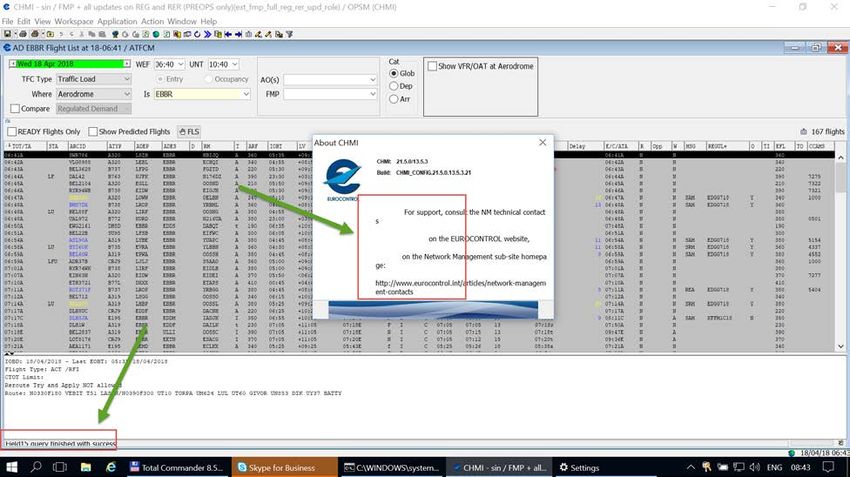This screenshot has height=477, width=850.
Task: Enable Show Predicted Flights checkbox
Action: pyautogui.click(x=93, y=132)
